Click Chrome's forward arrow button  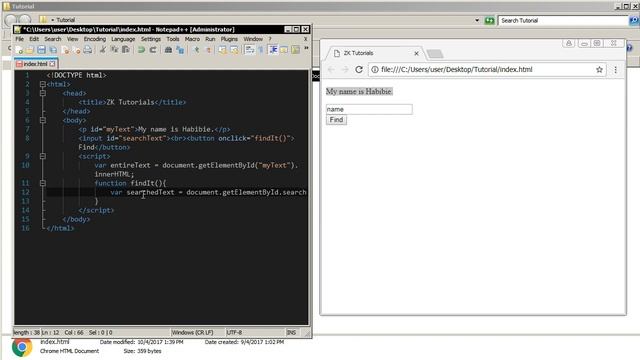click(x=345, y=69)
